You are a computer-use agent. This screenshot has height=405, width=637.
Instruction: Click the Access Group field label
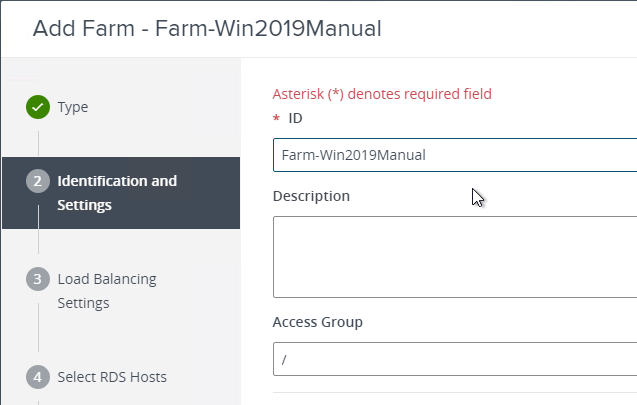click(x=318, y=322)
